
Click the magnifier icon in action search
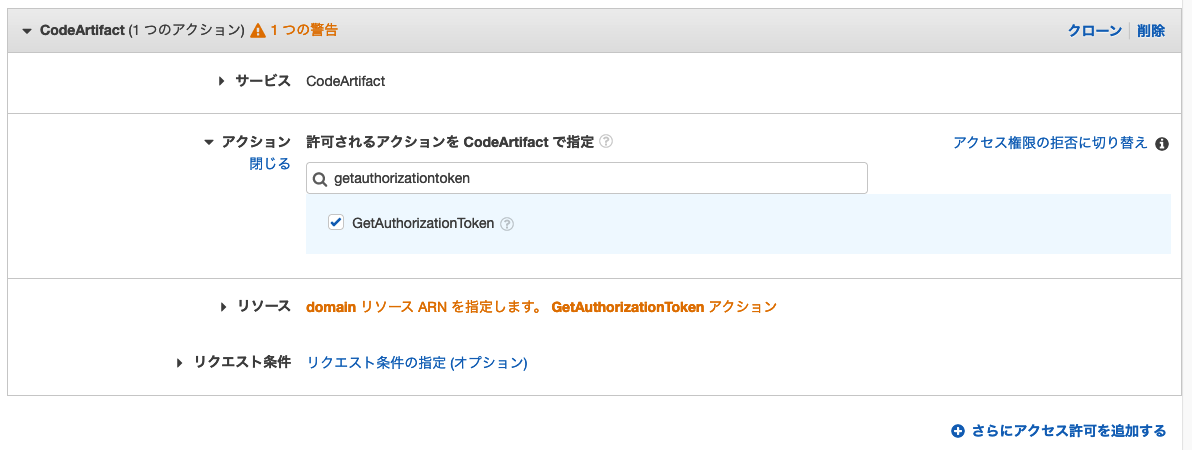[320, 179]
